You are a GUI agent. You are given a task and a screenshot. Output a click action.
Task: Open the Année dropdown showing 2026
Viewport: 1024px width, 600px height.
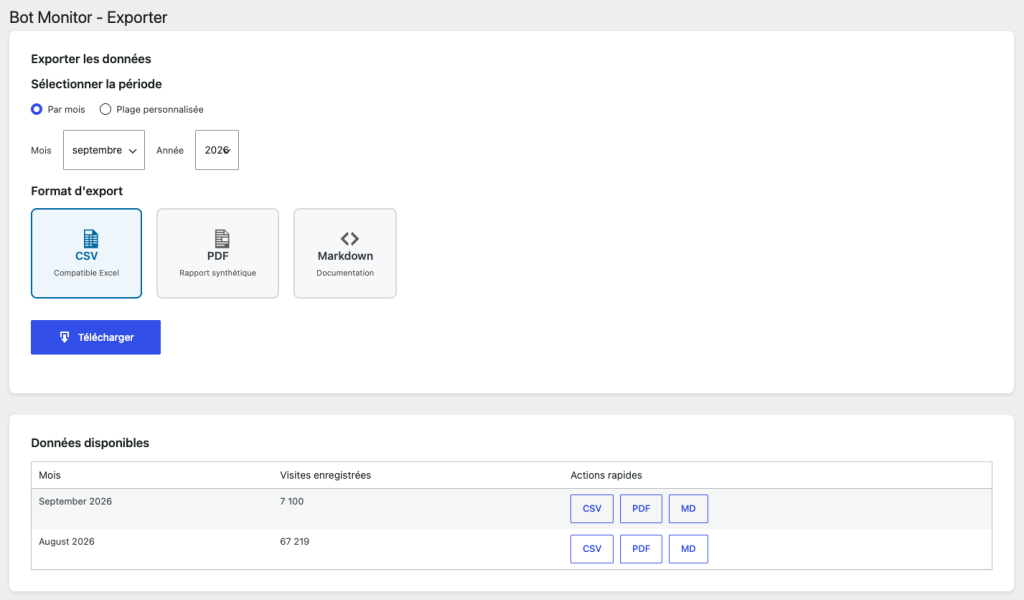pos(217,150)
